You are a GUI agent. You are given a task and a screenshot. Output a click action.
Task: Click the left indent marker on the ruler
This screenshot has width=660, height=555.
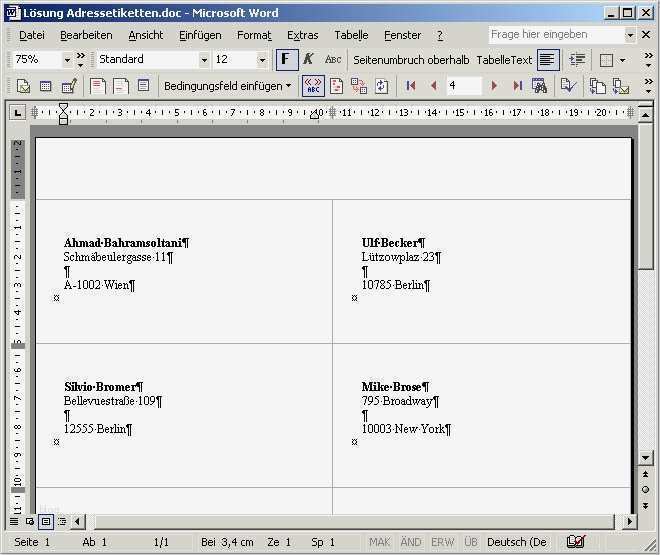point(63,121)
